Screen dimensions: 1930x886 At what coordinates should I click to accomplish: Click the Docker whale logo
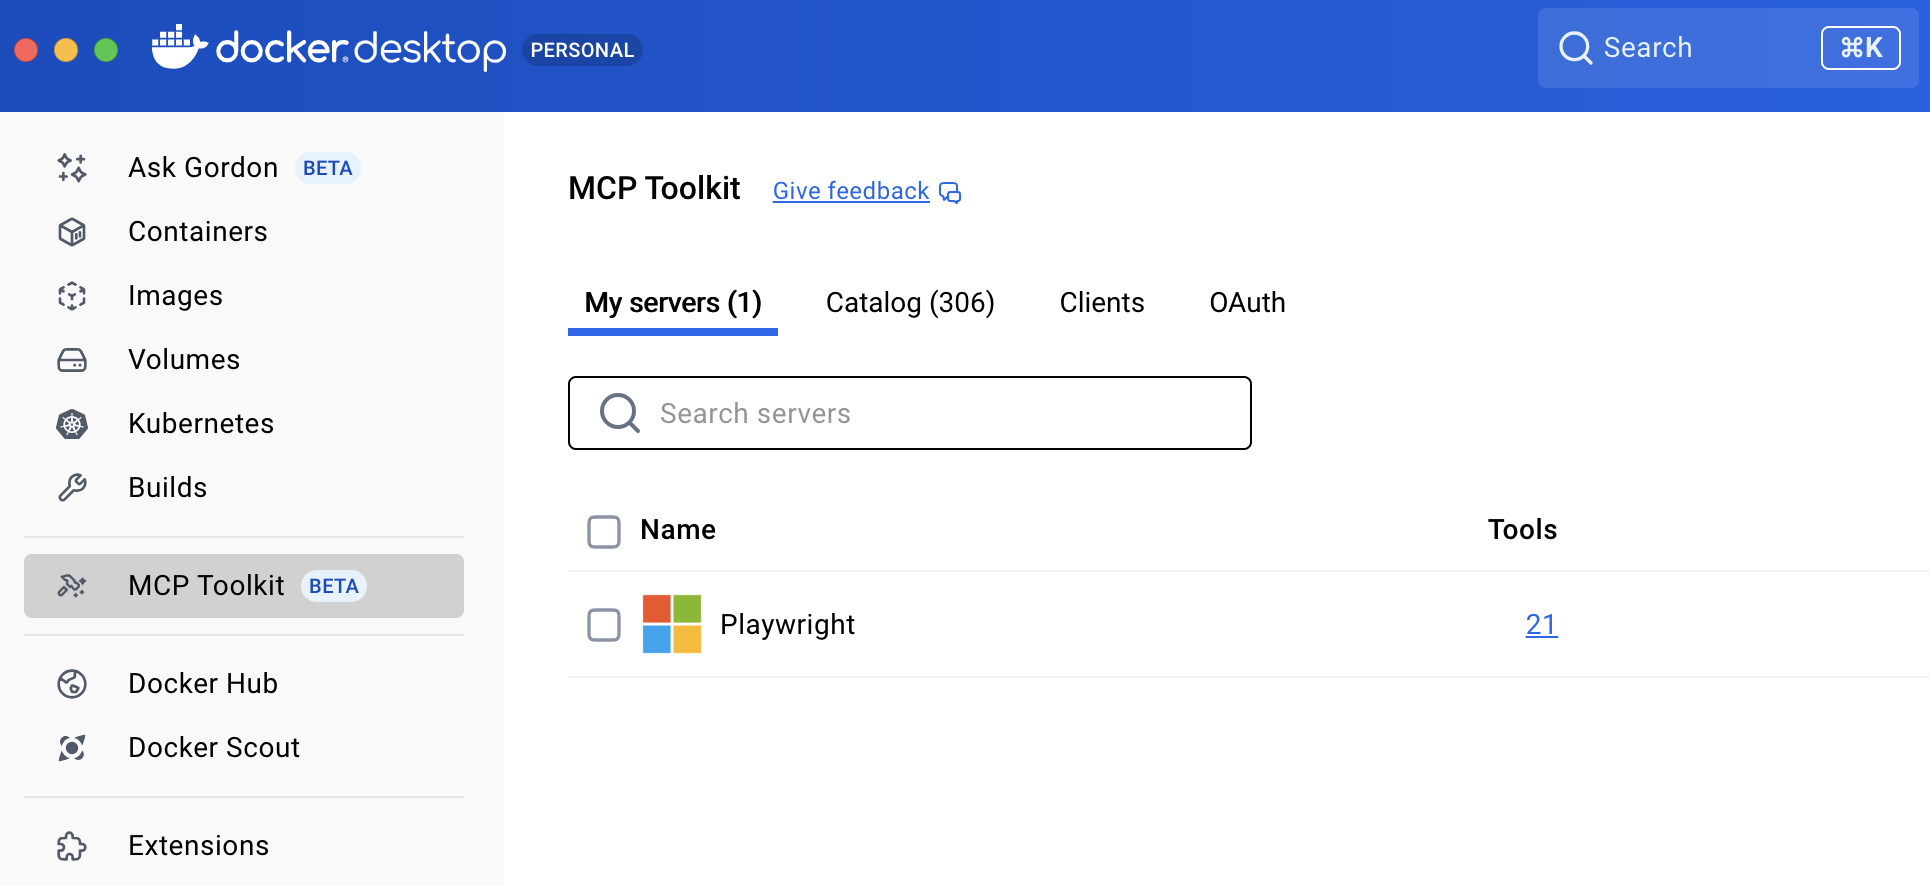coord(179,47)
